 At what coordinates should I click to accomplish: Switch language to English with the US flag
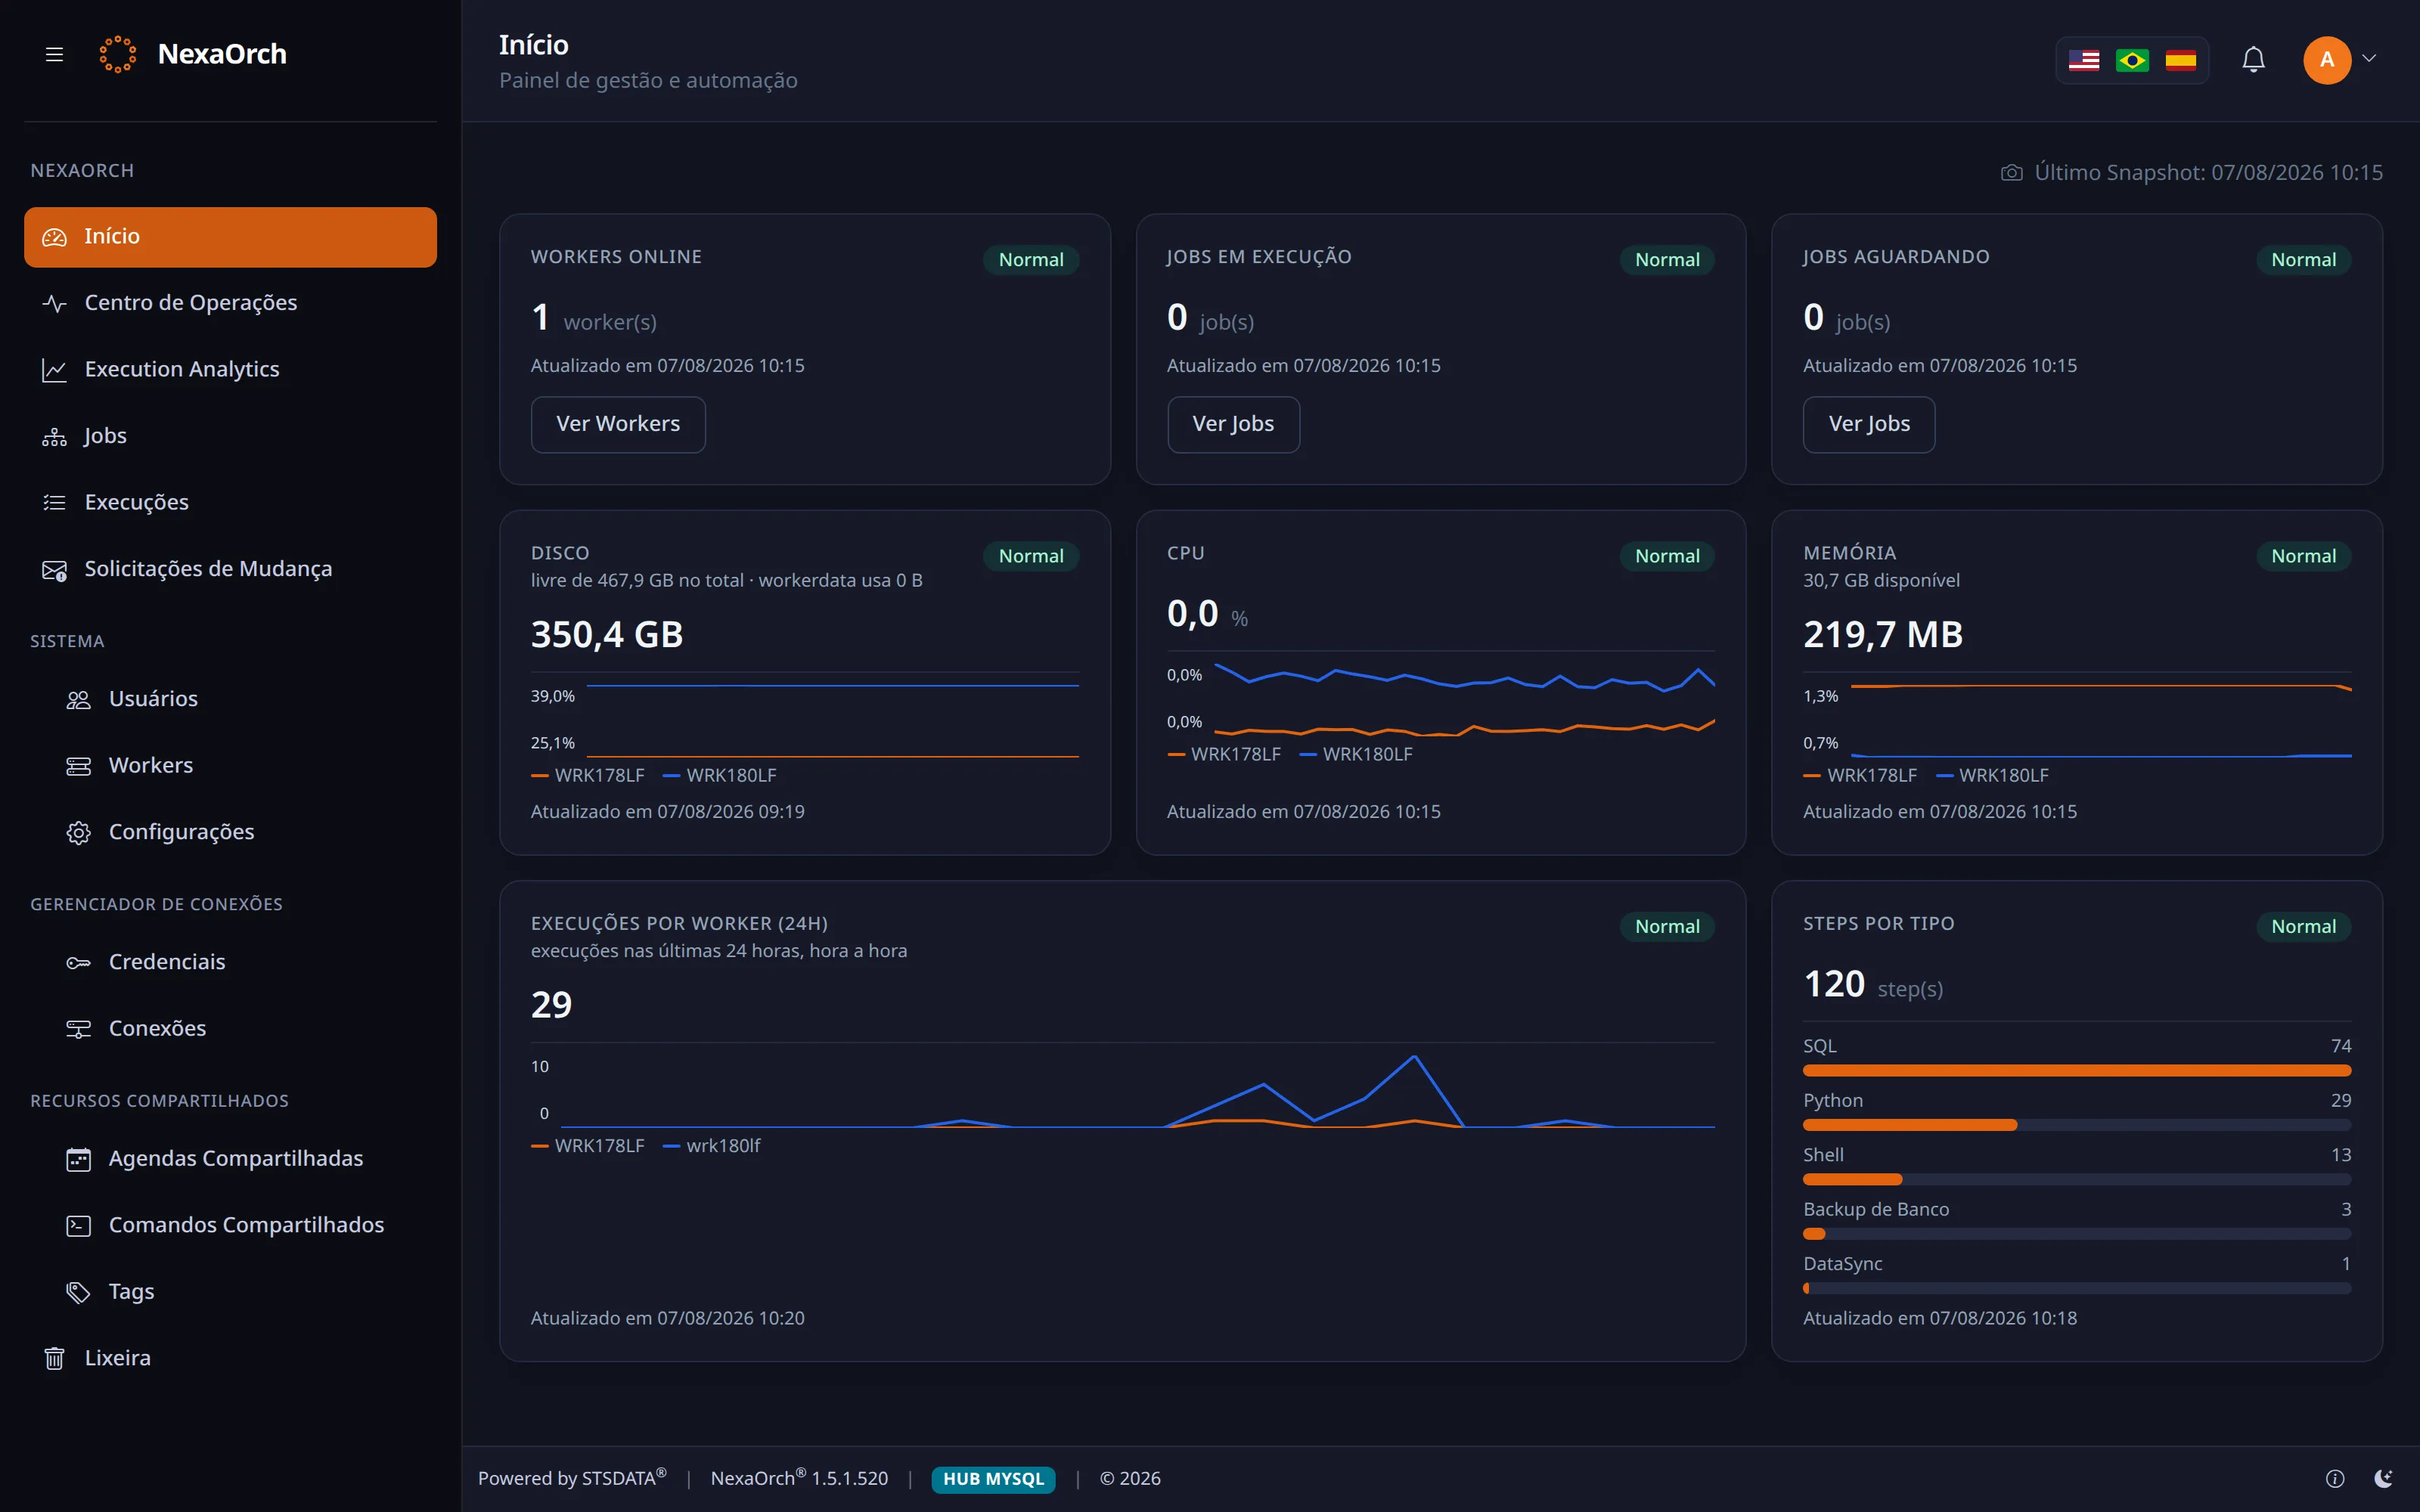point(2084,60)
